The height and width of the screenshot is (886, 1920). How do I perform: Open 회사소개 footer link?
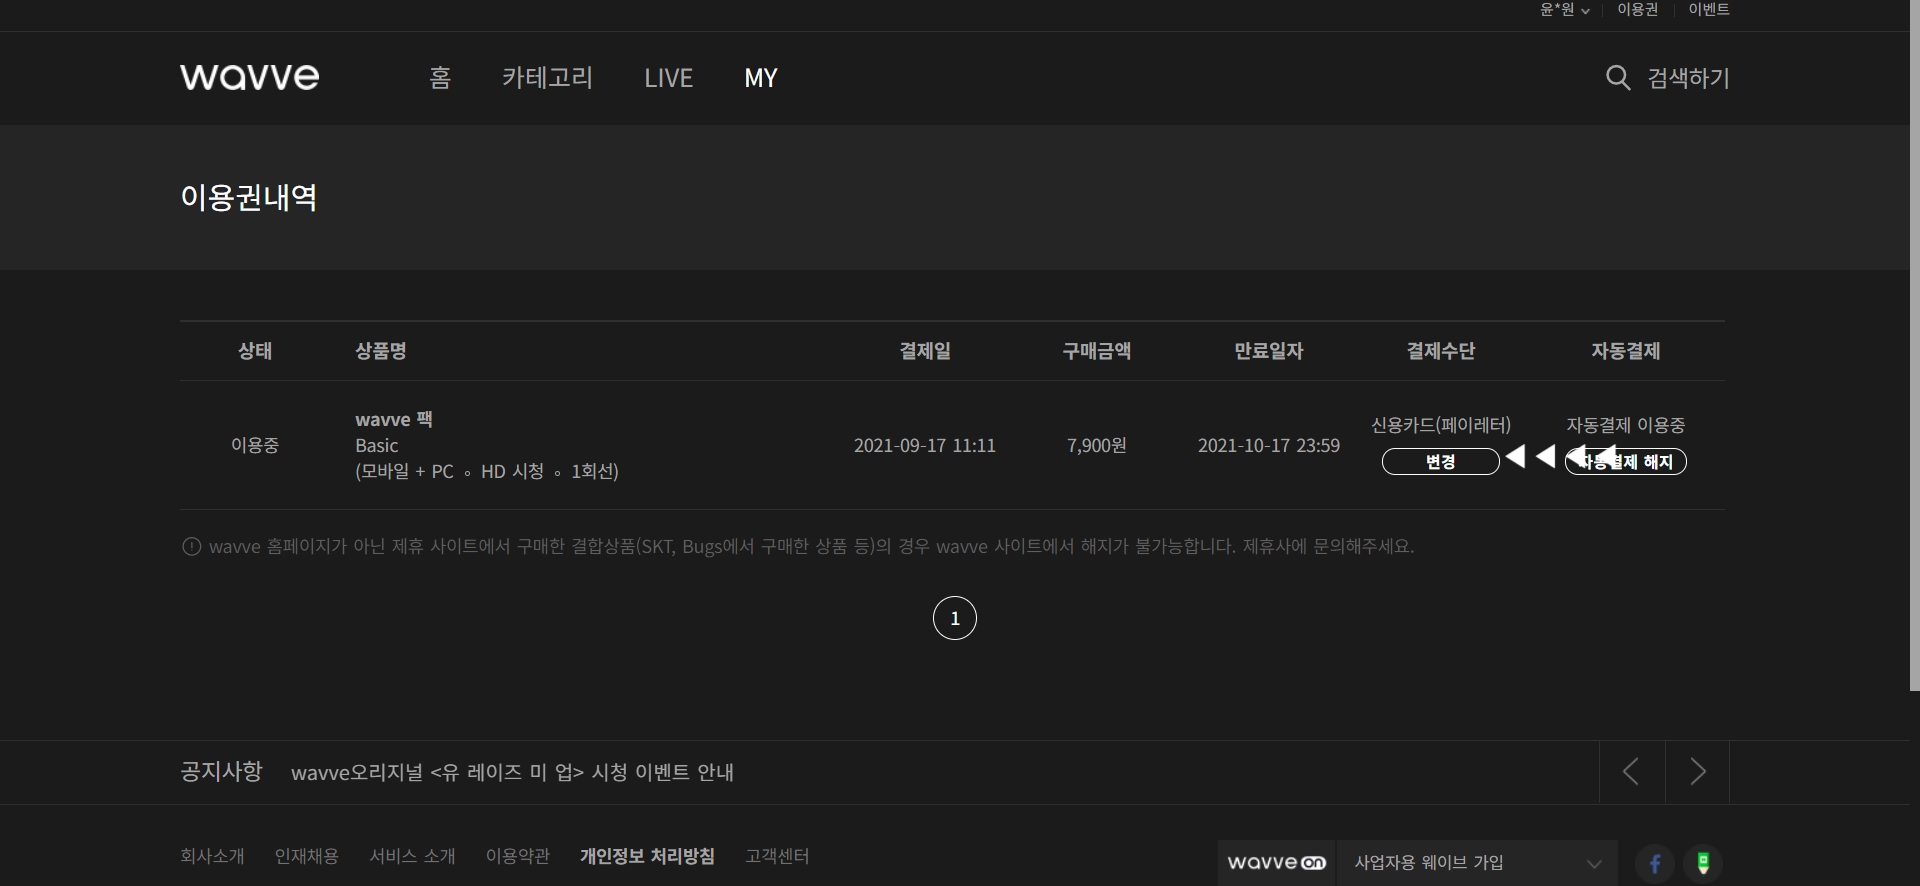pyautogui.click(x=212, y=856)
